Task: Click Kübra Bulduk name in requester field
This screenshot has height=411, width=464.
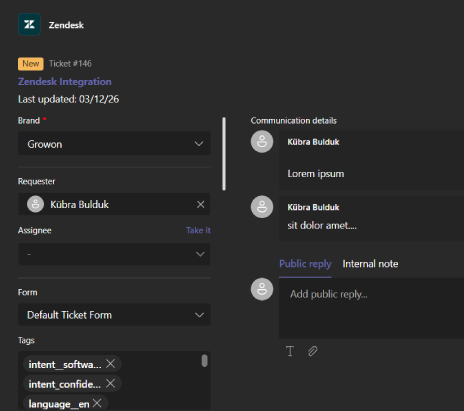Action: click(x=79, y=204)
